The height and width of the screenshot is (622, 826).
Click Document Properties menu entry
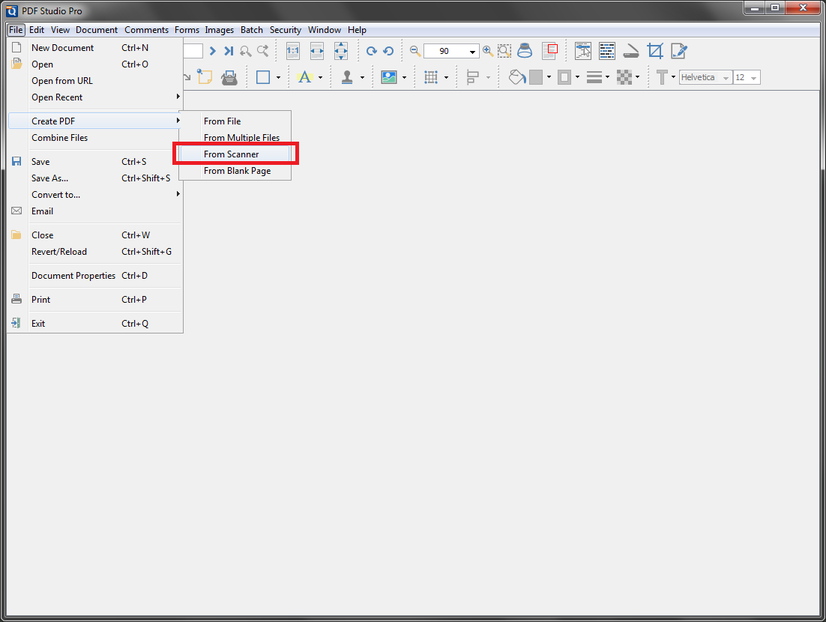click(x=73, y=275)
